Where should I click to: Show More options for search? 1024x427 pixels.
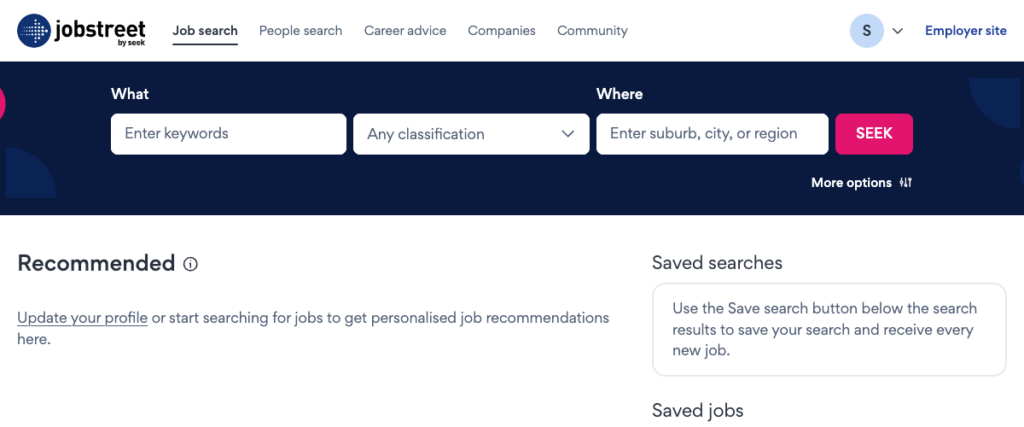[x=851, y=183]
